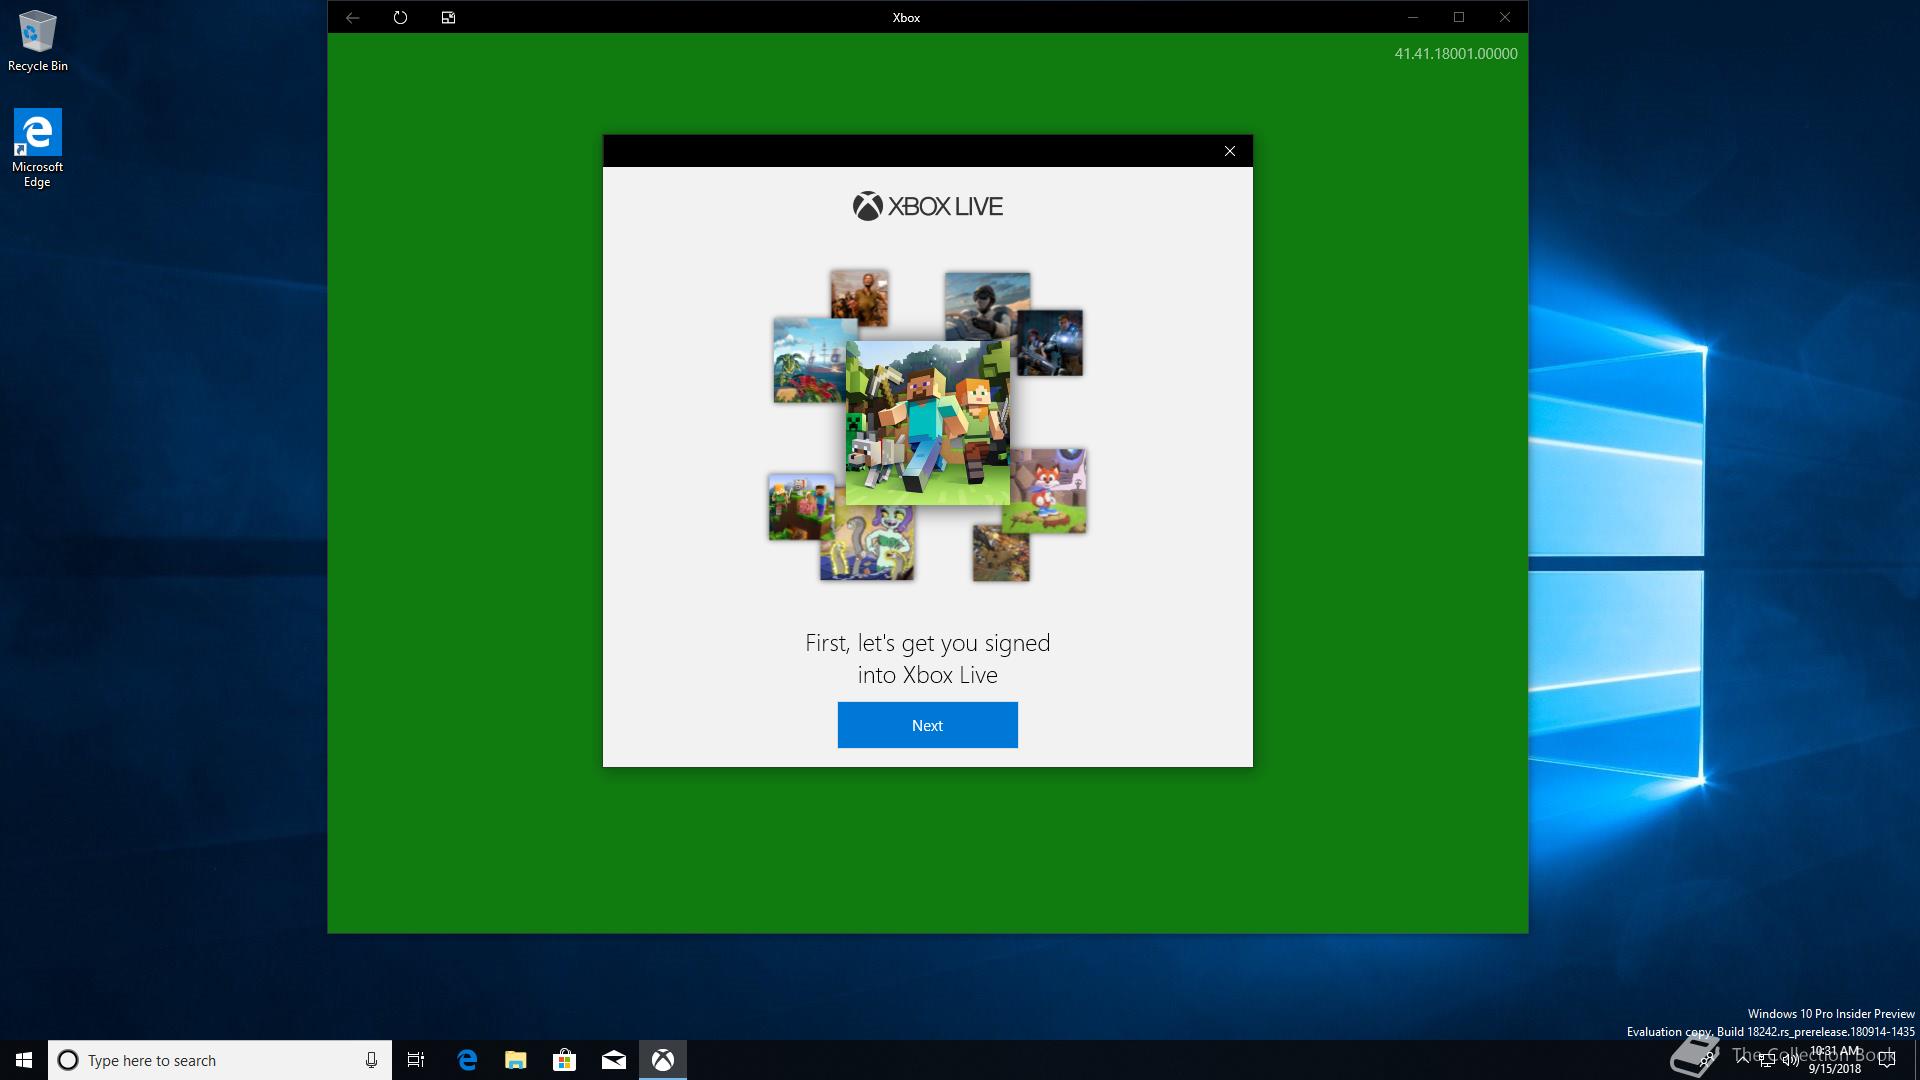The width and height of the screenshot is (1920, 1080).
Task: Open File Explorer from the taskbar
Action: 516,1060
